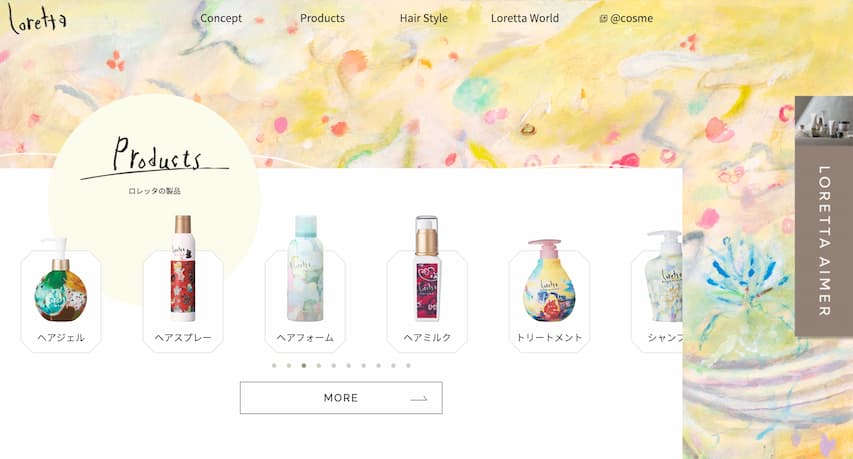Click the LORETTA AIMER banner product photo
The image size is (853, 459).
click(824, 120)
